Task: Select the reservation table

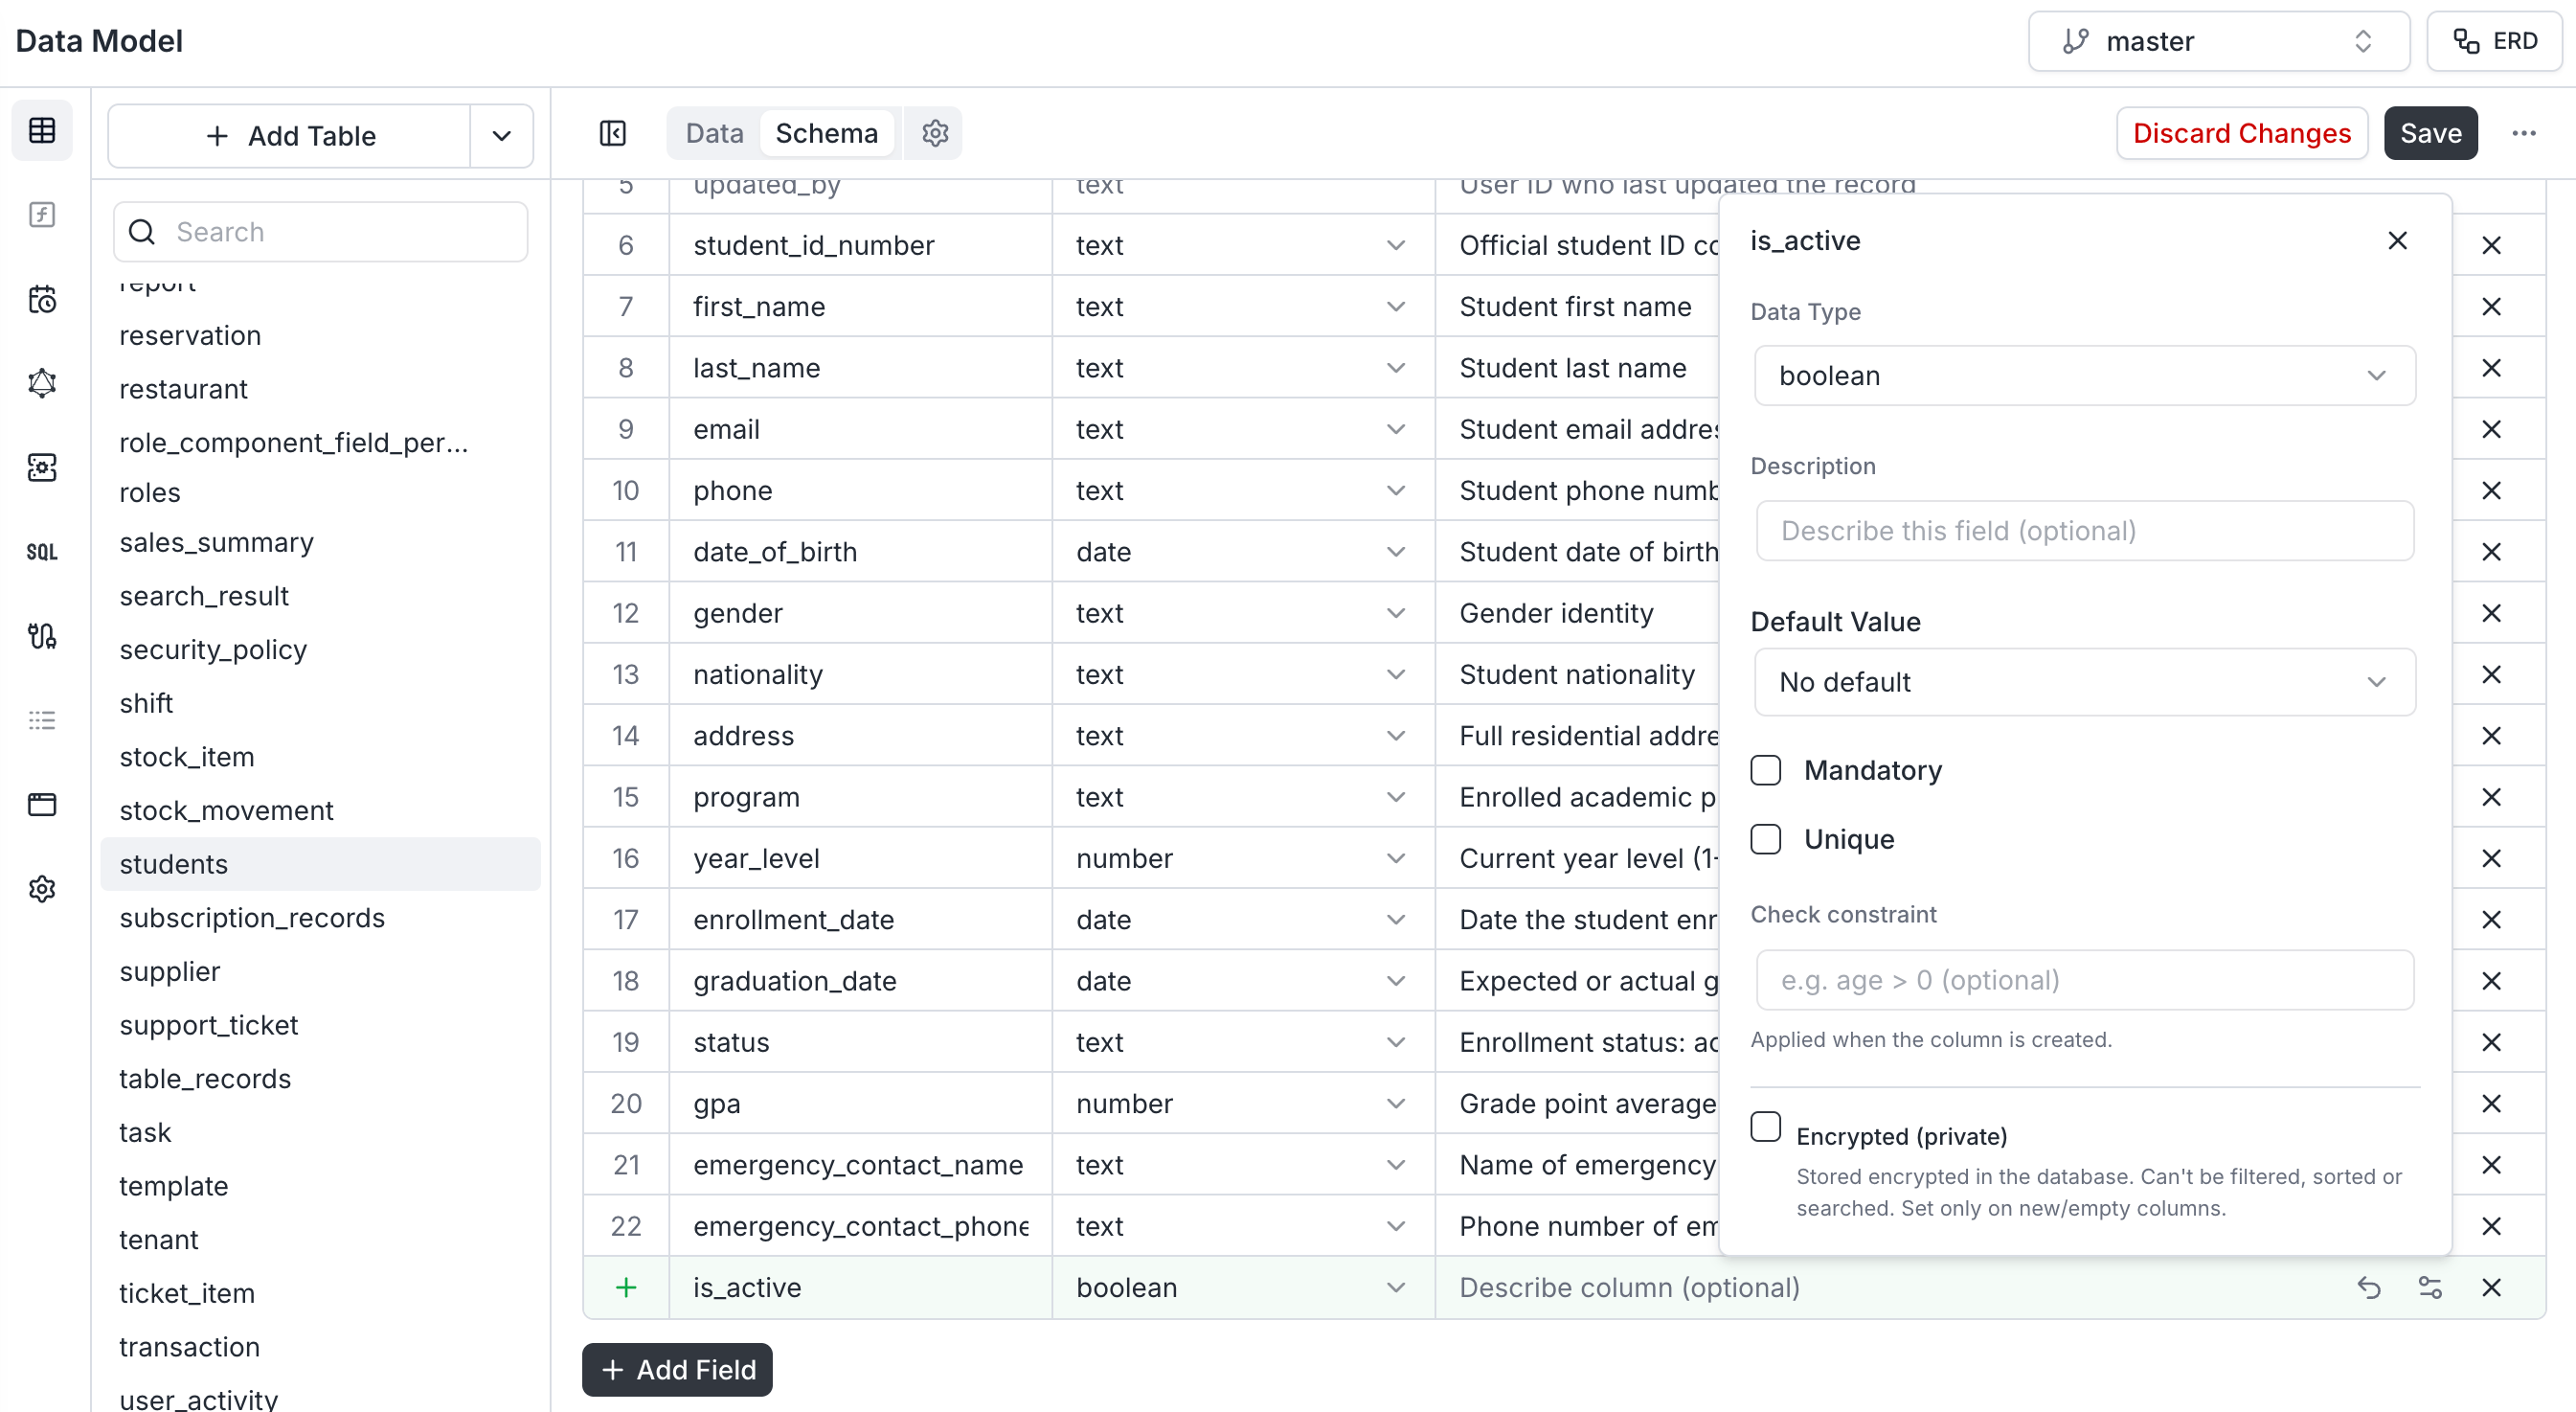Action: coord(320,336)
